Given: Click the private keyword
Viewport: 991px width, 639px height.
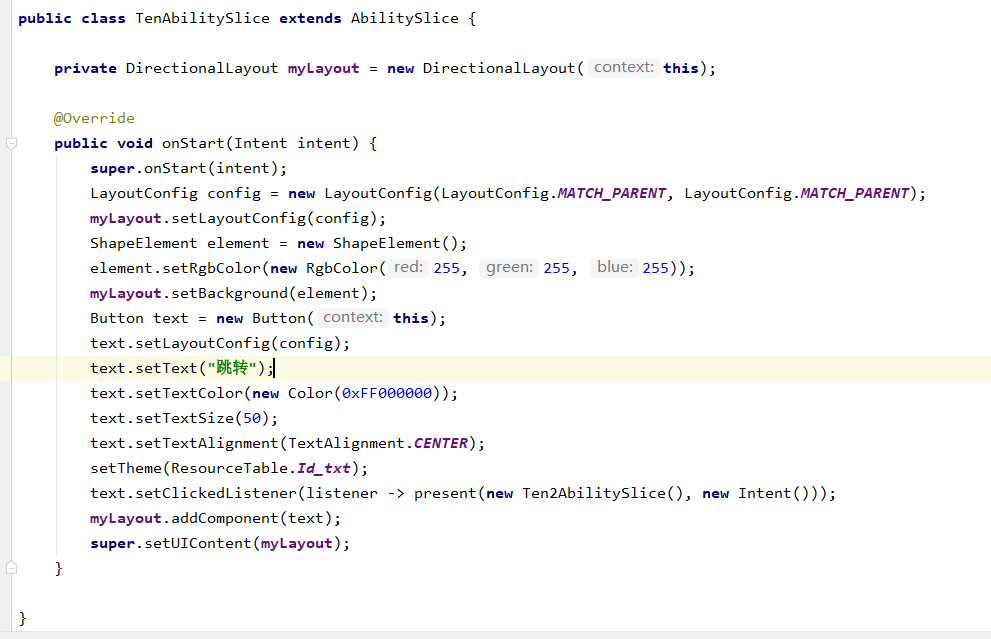Looking at the screenshot, I should pyautogui.click(x=85, y=68).
